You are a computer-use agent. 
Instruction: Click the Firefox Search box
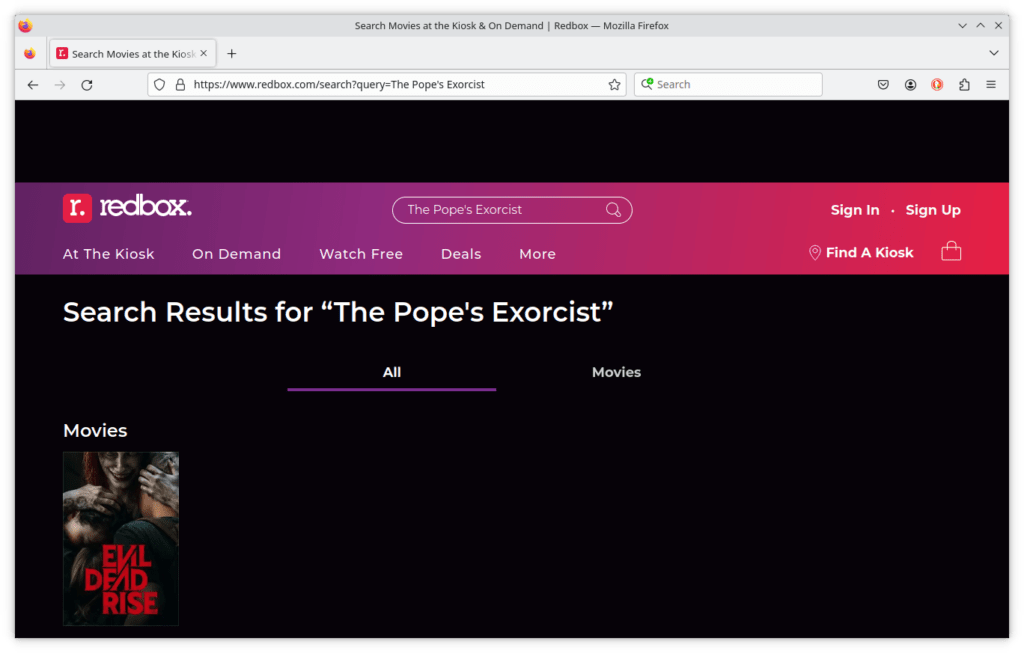[x=728, y=84]
